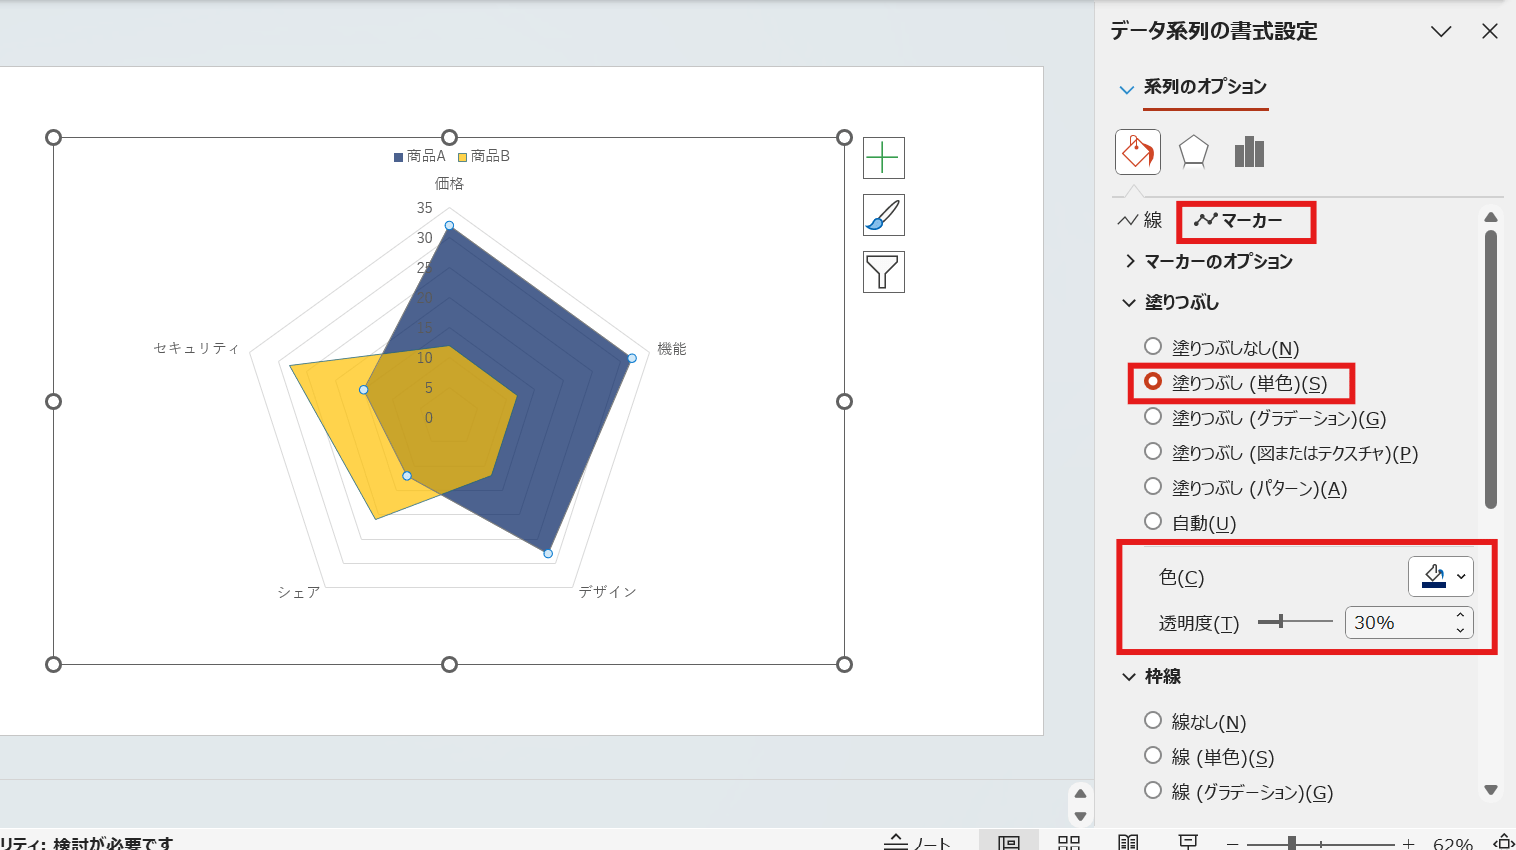Image resolution: width=1516 pixels, height=850 pixels.
Task: Switch to Slide Sorter view icon
Action: click(x=1069, y=843)
